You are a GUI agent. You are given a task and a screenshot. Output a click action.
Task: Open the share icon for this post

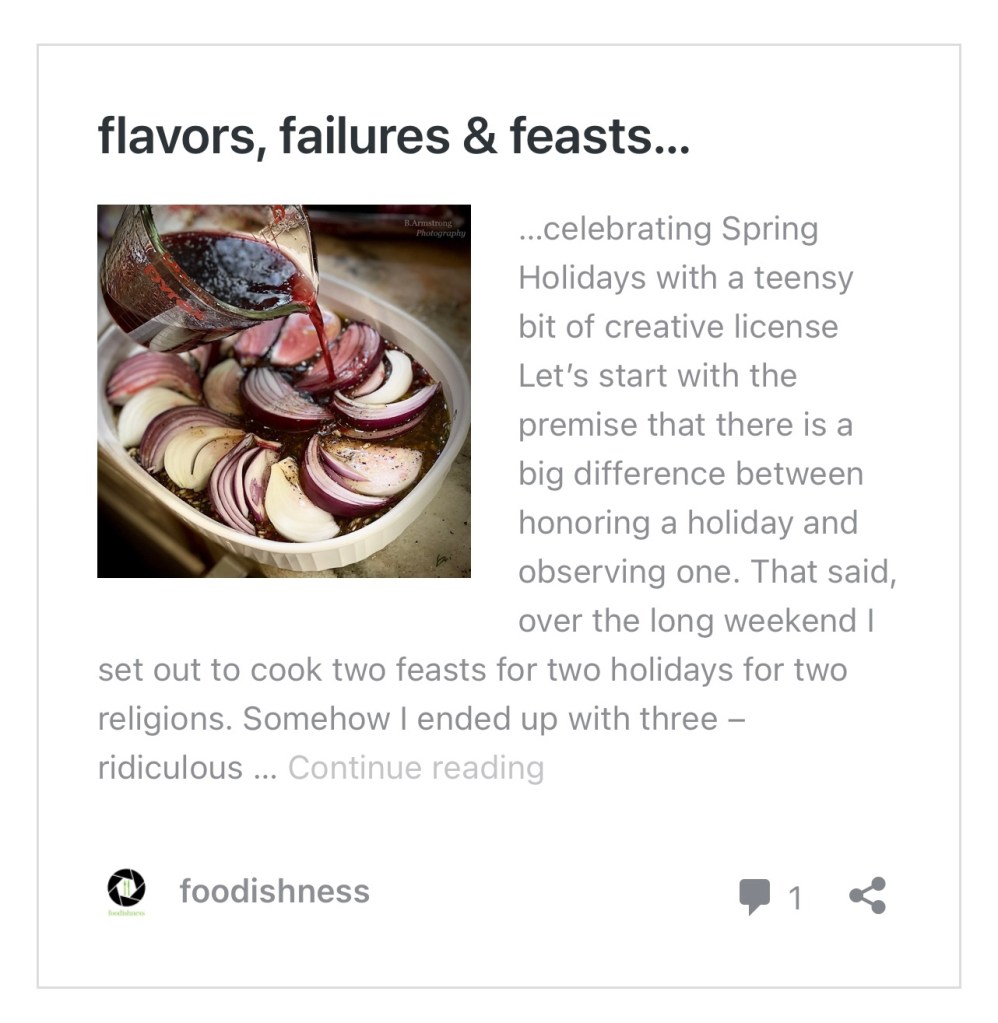[867, 895]
